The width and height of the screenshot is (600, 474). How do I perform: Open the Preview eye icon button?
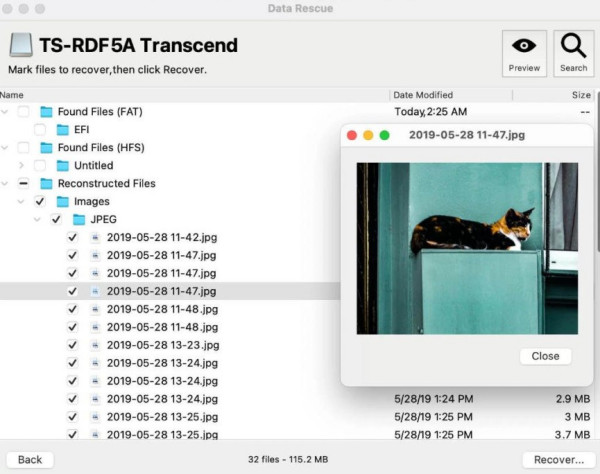pos(524,53)
